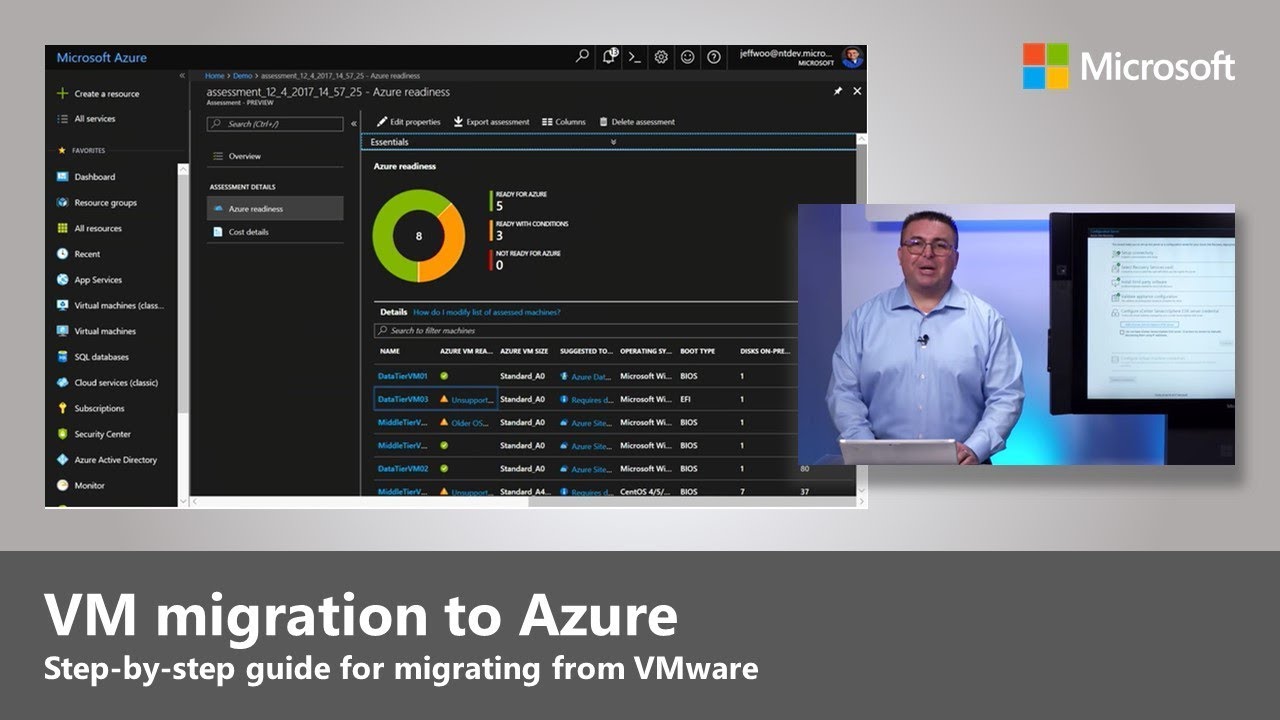1280x720 pixels.
Task: Click the CentOS 4/5/... operating system cell
Action: [x=645, y=492]
